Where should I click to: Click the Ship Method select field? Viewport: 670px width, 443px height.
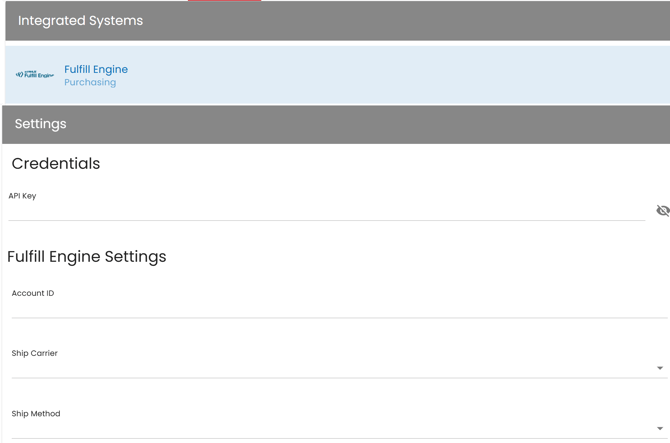click(x=330, y=428)
